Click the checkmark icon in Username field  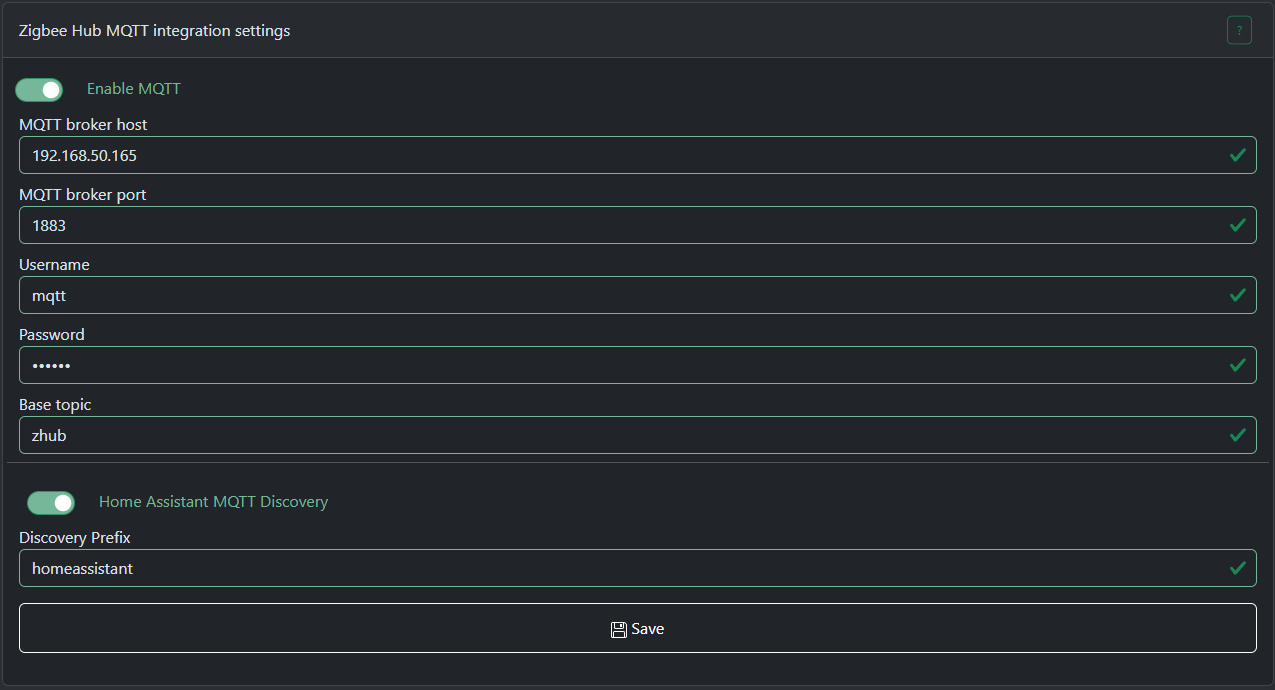tap(1237, 295)
